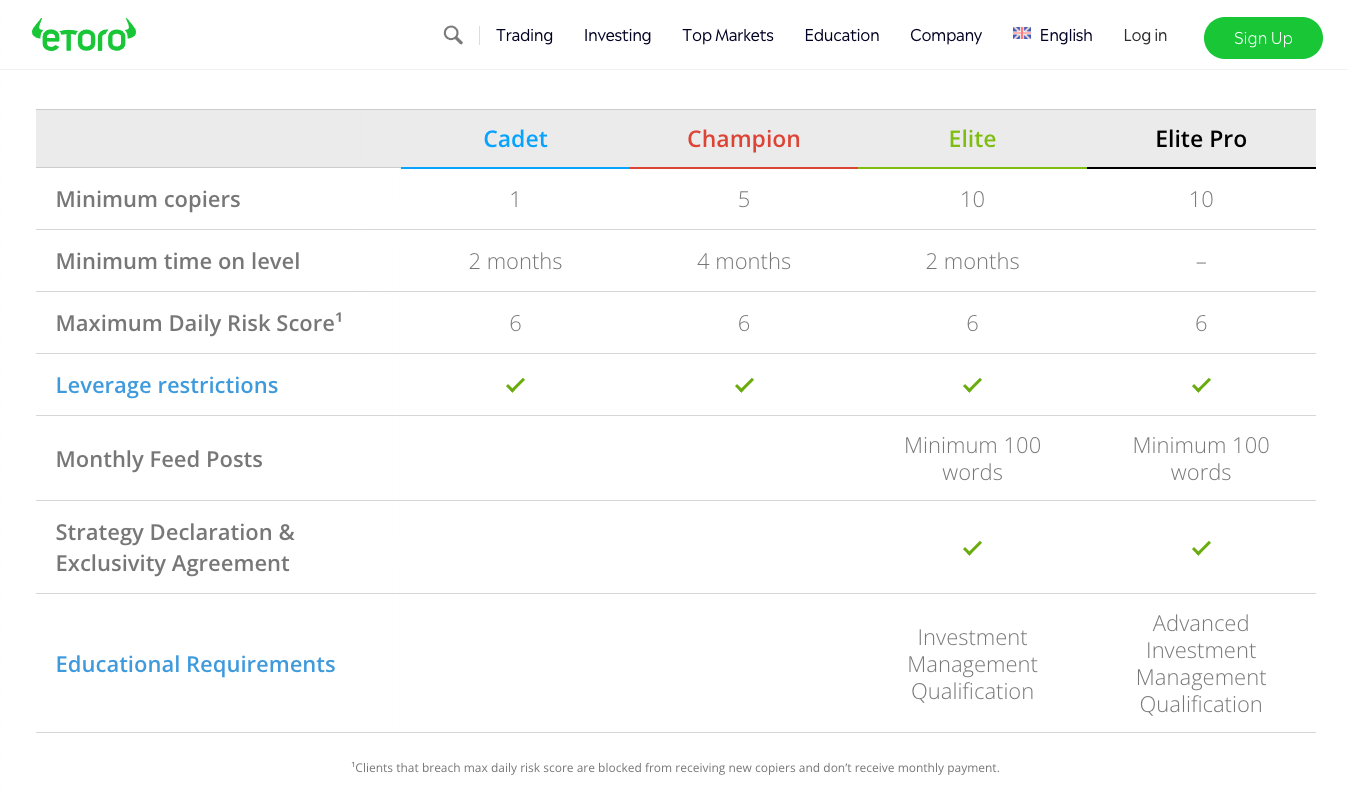Open the Leverage restrictions link
The image size is (1348, 792).
pyautogui.click(x=167, y=385)
